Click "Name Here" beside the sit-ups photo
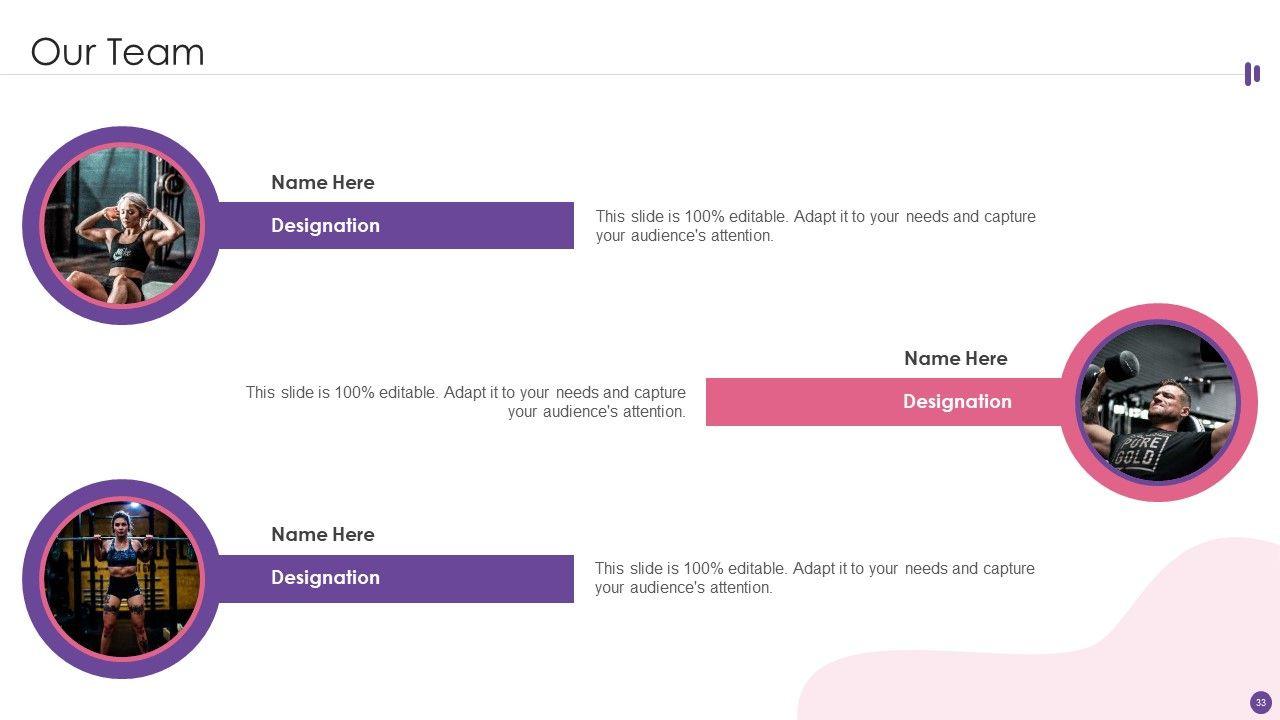The height and width of the screenshot is (720, 1280). point(323,183)
